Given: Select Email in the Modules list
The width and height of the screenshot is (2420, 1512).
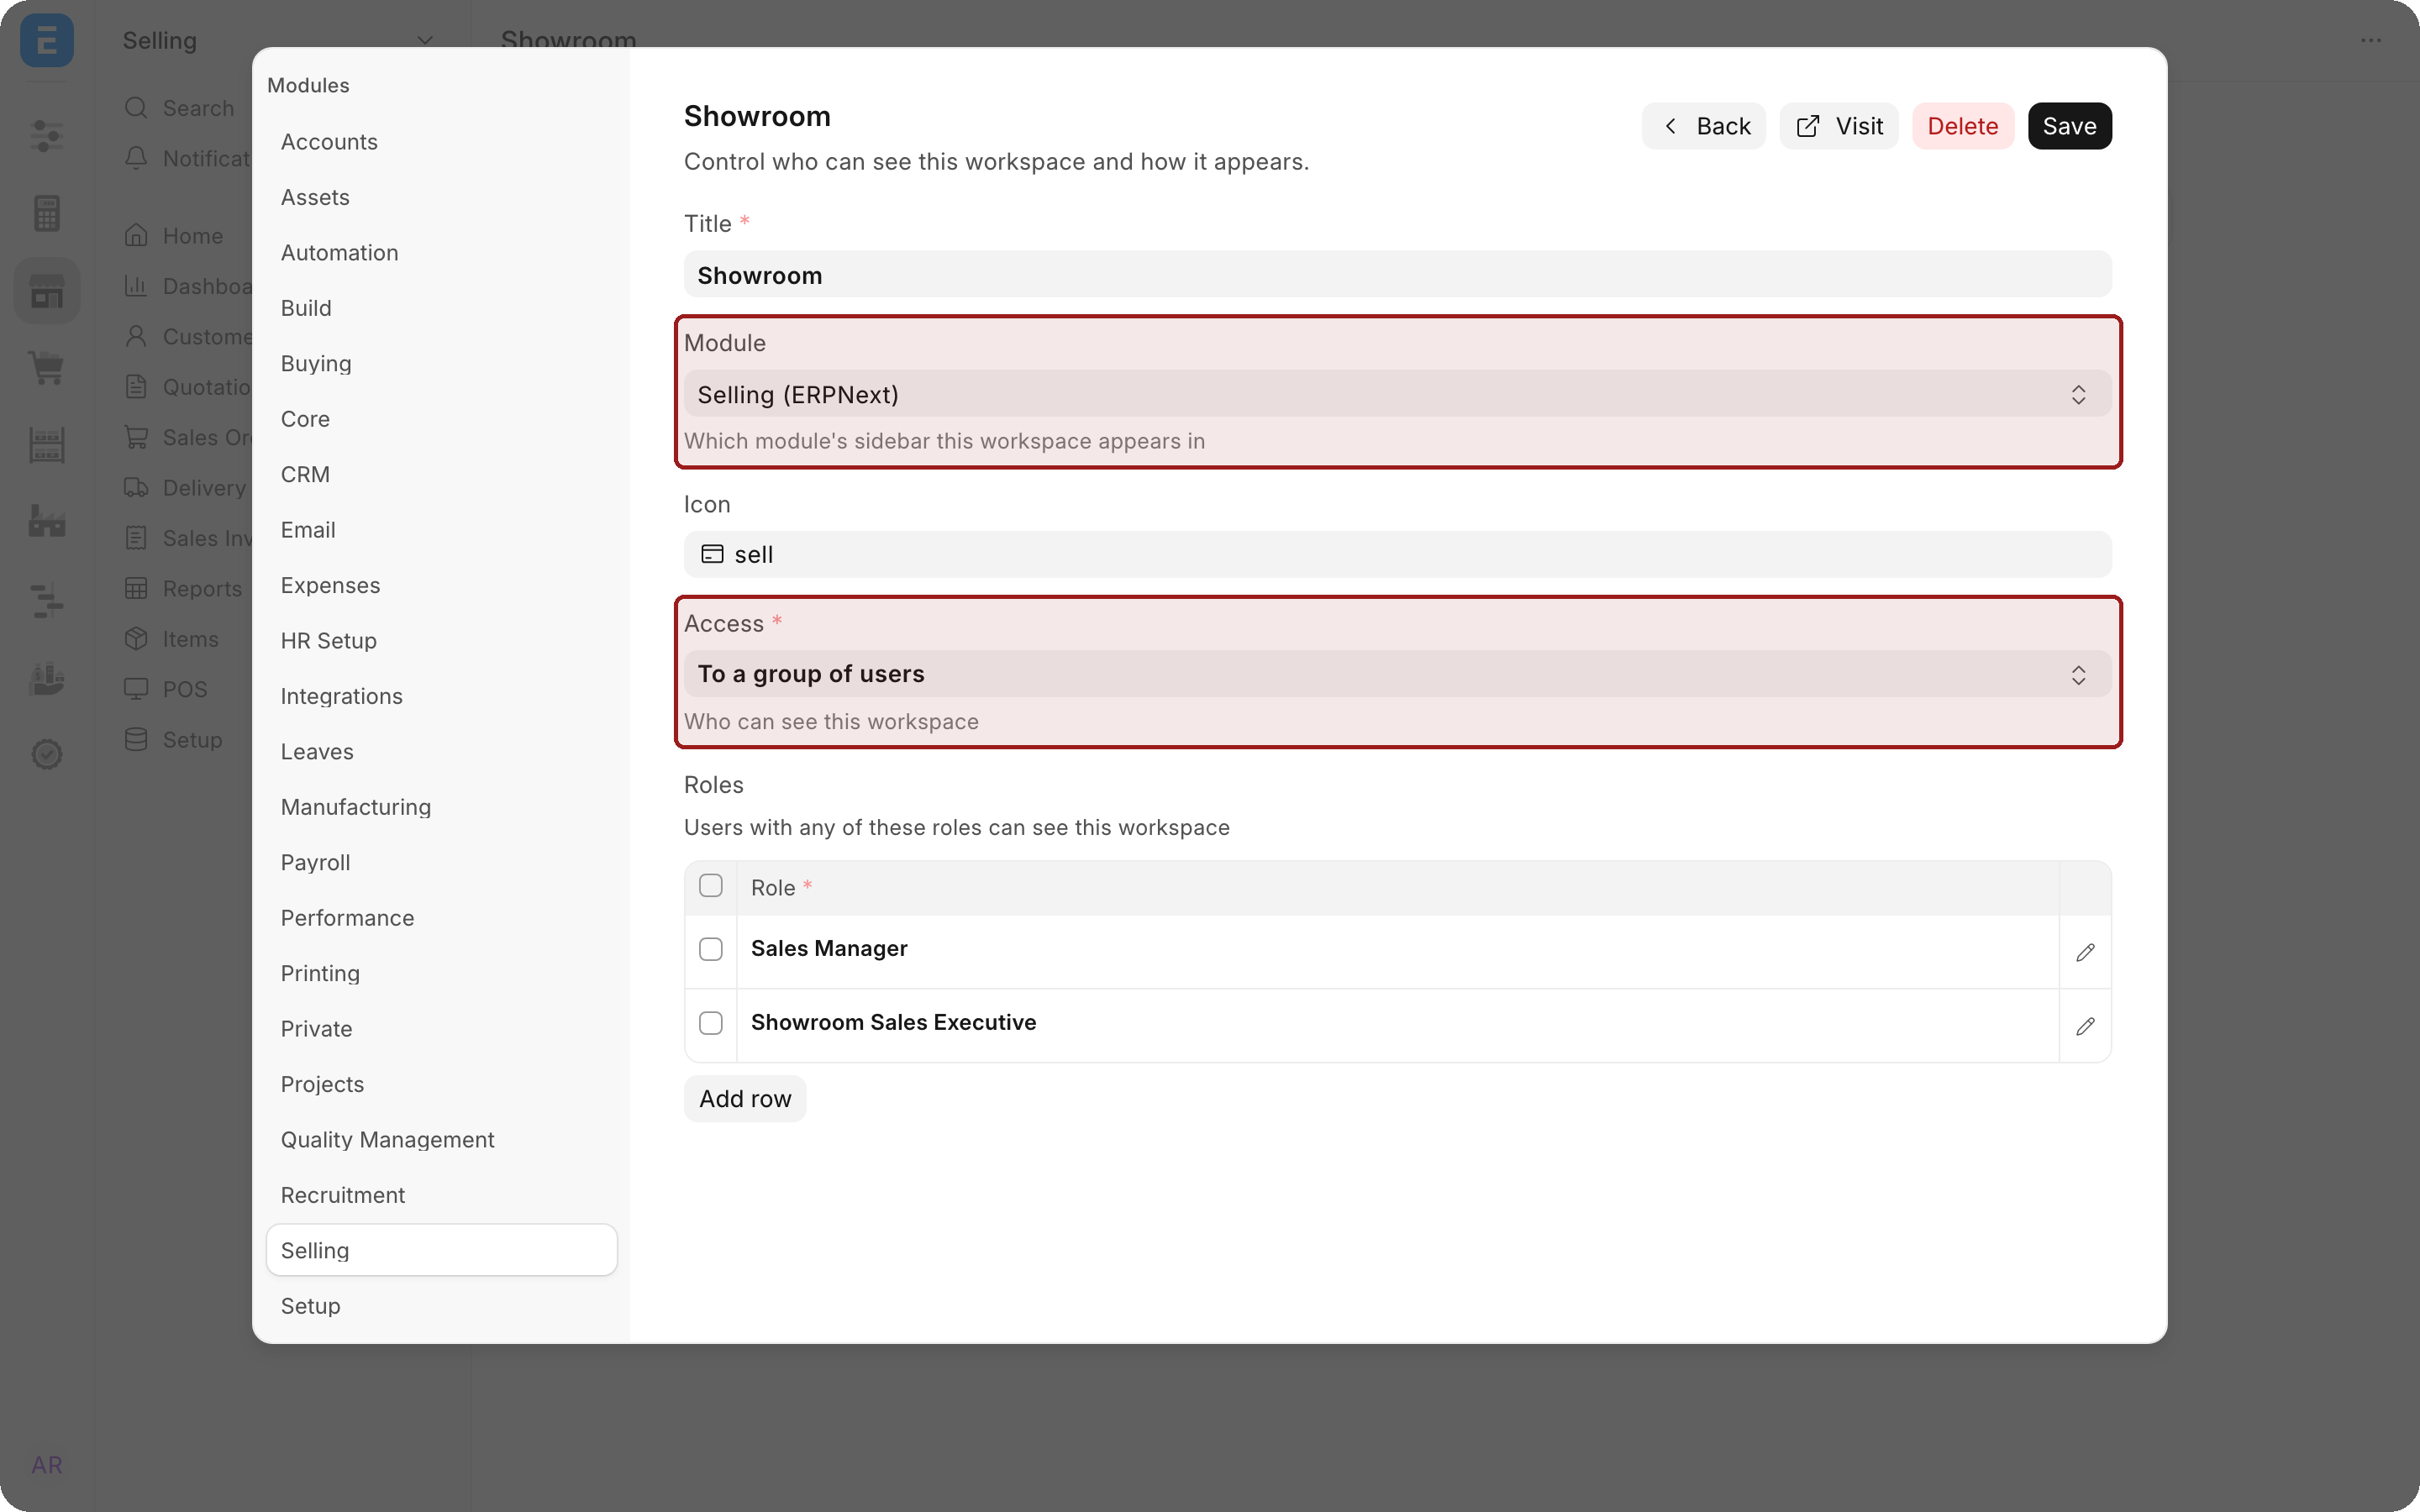Looking at the screenshot, I should [x=442, y=530].
